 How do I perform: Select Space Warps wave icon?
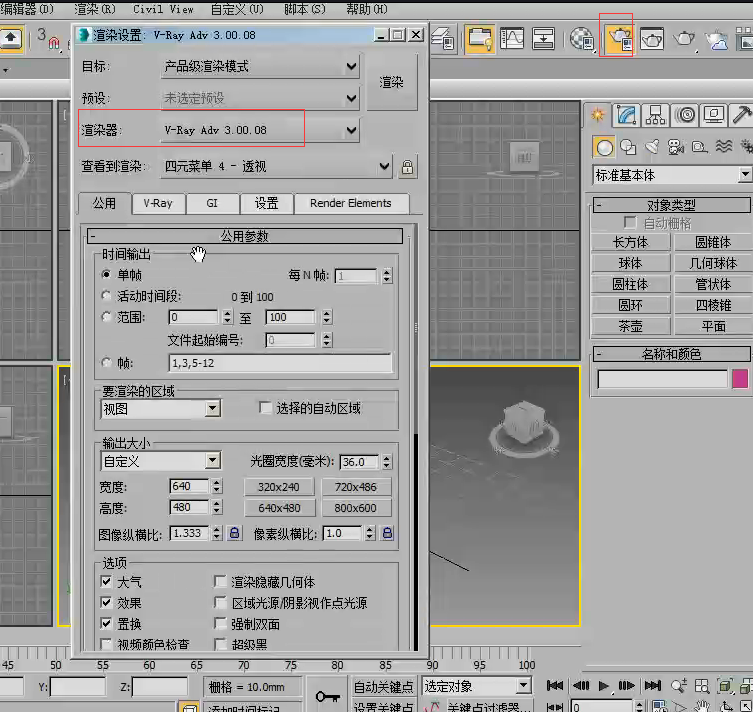click(x=724, y=146)
